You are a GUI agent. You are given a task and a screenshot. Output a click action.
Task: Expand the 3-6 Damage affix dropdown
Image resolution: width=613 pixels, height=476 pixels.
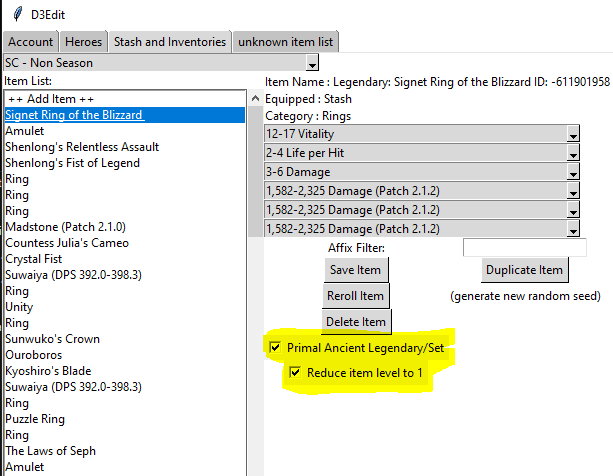(x=422, y=172)
